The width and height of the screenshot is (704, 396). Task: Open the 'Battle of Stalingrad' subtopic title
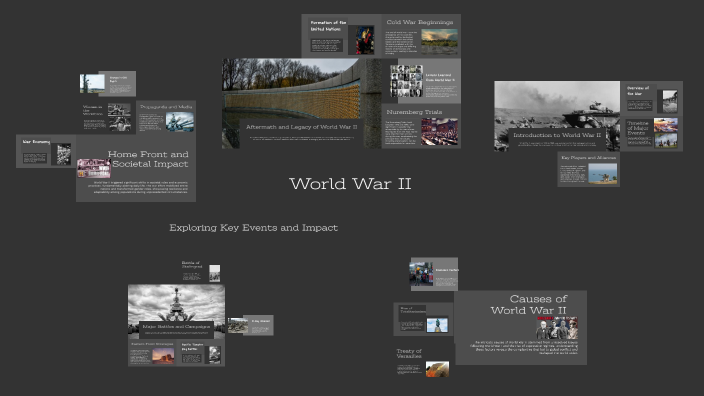[x=191, y=264]
